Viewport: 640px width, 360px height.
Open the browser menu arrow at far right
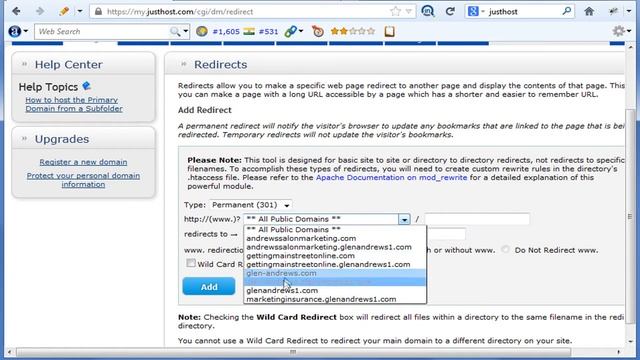point(629,11)
